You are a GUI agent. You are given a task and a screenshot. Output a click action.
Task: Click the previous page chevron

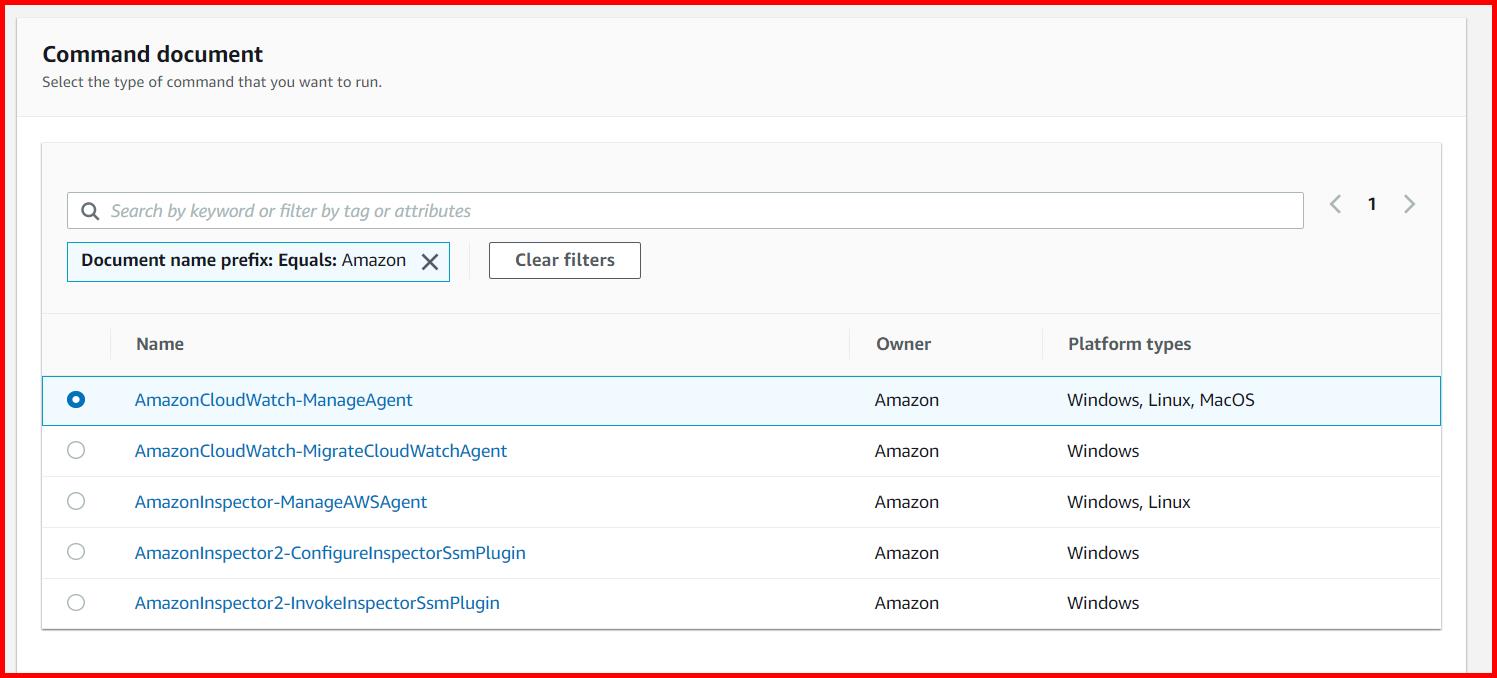coord(1335,203)
